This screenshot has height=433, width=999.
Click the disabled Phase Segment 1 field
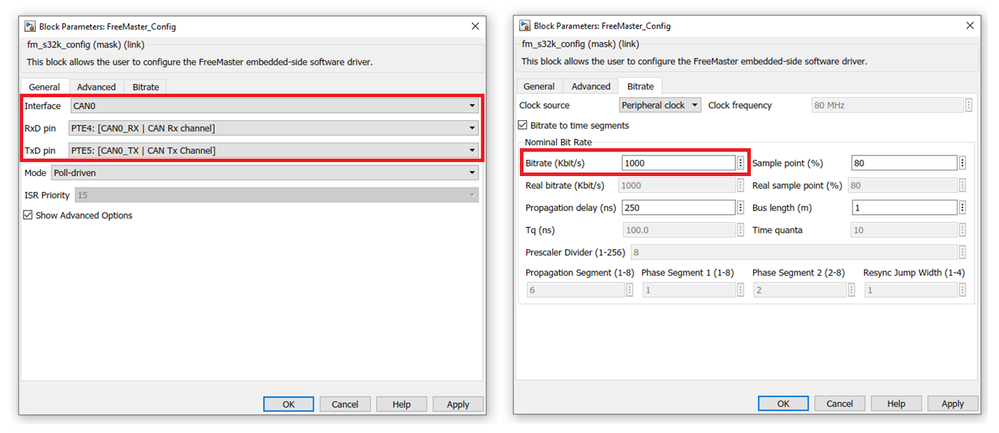coord(688,290)
